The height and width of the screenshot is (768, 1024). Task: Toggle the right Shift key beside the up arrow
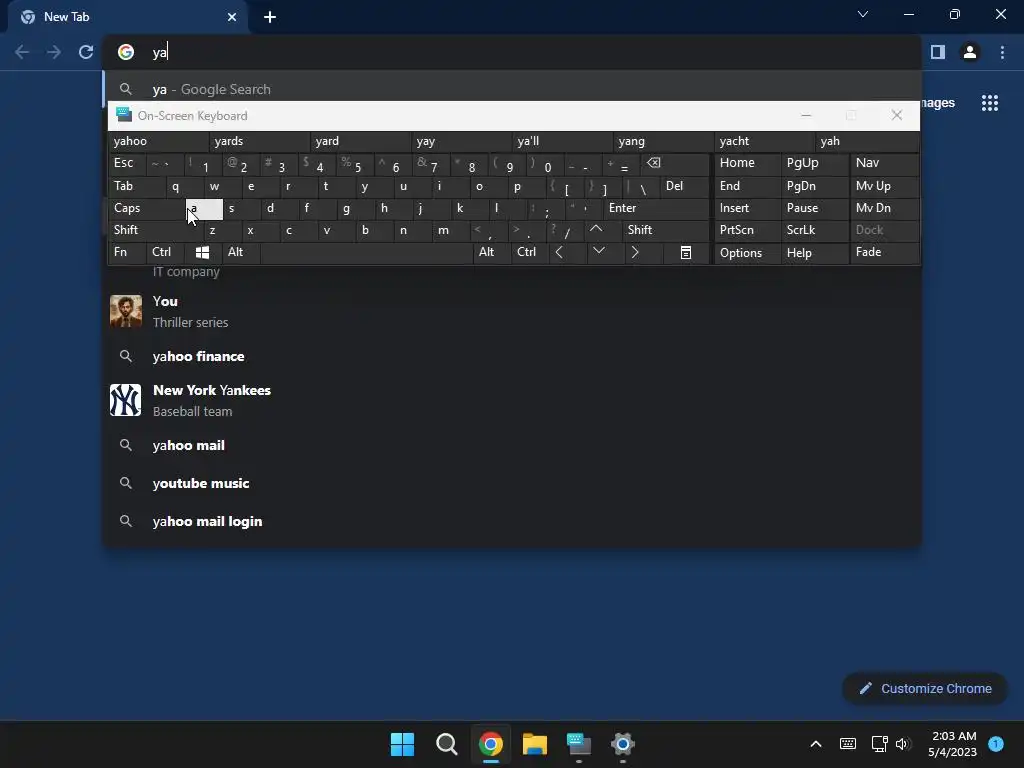666,230
